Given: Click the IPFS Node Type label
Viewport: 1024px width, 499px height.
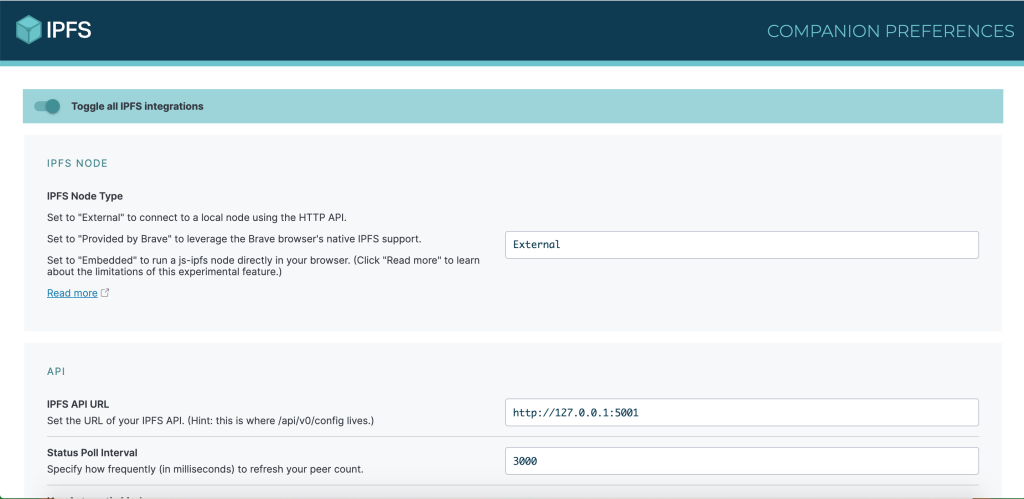Looking at the screenshot, I should point(85,196).
